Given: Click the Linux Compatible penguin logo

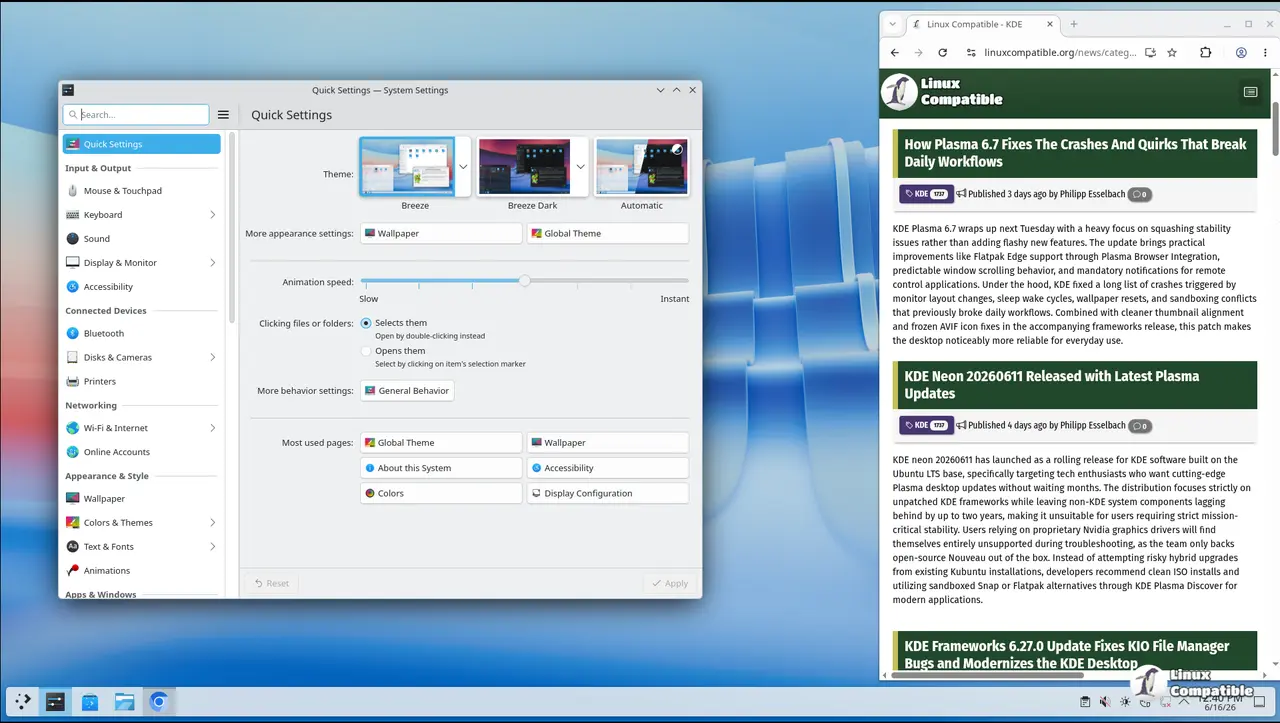Looking at the screenshot, I should pyautogui.click(x=900, y=92).
